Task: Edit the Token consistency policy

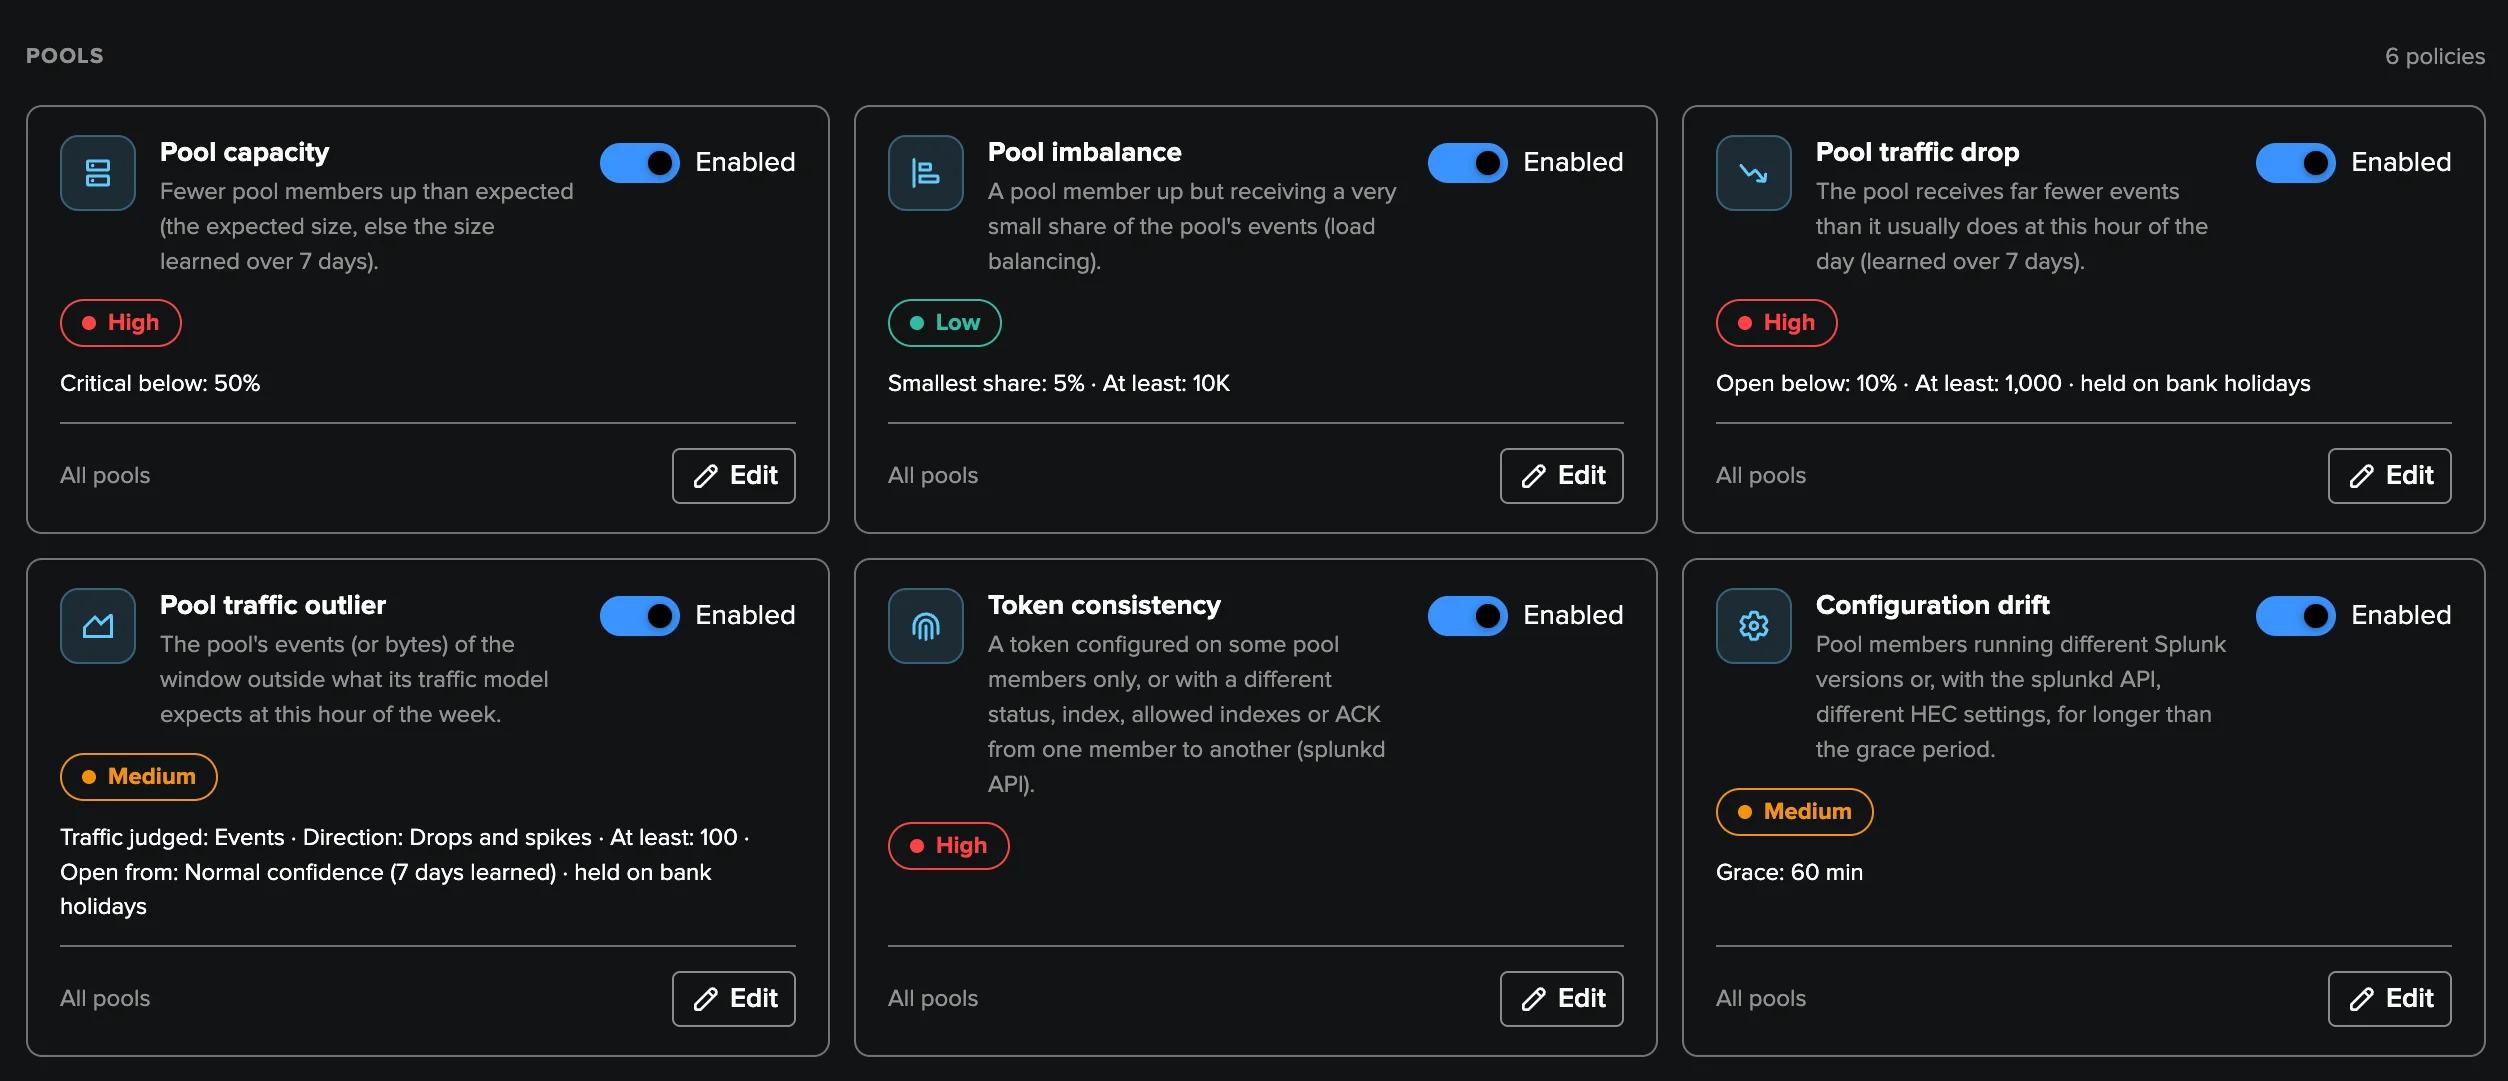Action: pyautogui.click(x=1562, y=999)
